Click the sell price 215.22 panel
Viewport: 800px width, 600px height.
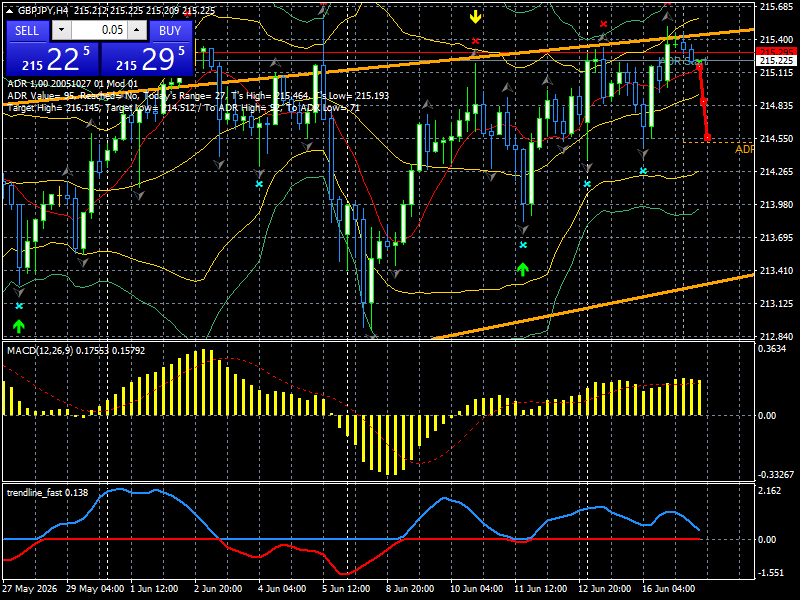pos(53,59)
